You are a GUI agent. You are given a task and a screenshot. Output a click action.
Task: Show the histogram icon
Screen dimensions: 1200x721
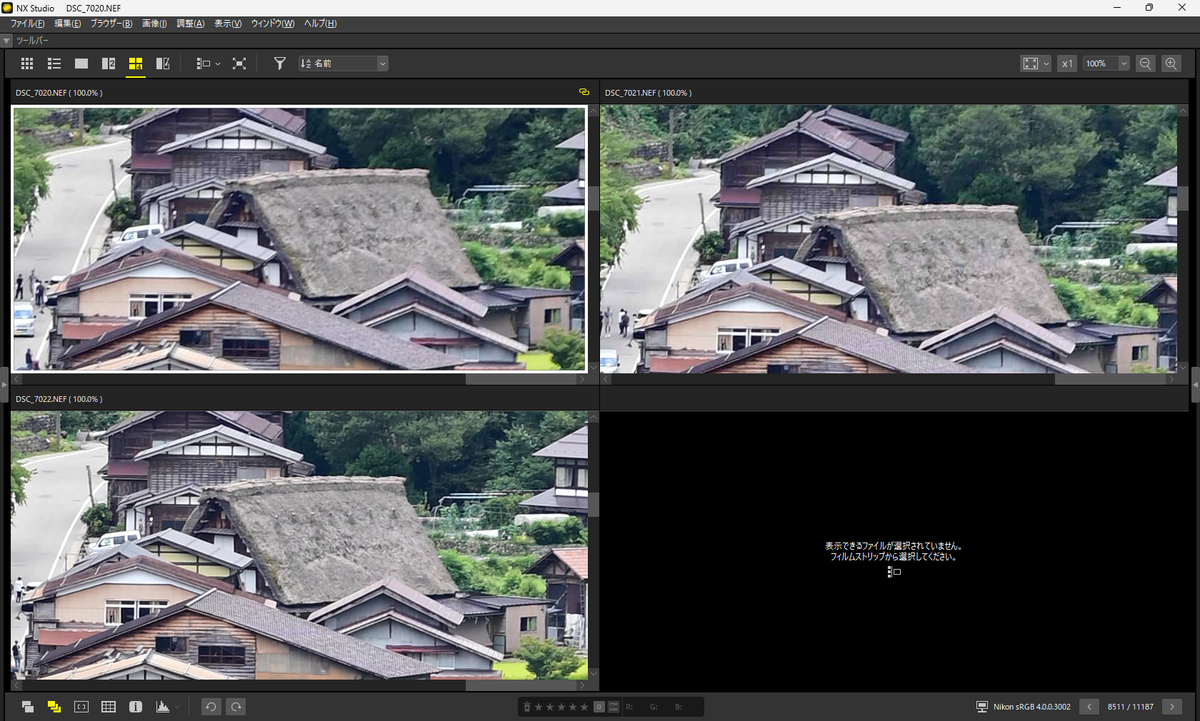[162, 707]
